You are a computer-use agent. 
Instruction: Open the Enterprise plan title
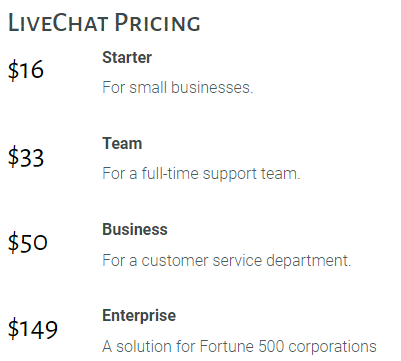[139, 316]
